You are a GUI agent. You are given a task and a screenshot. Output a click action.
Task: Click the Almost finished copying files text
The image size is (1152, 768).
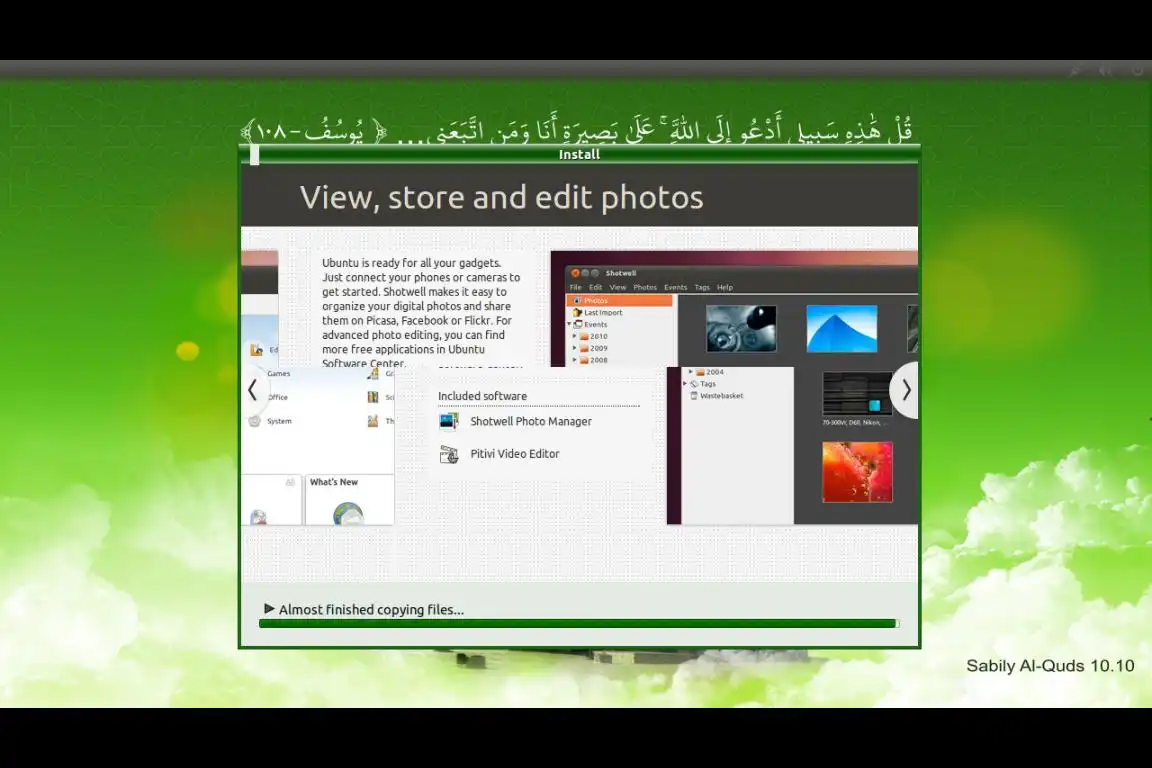point(371,609)
